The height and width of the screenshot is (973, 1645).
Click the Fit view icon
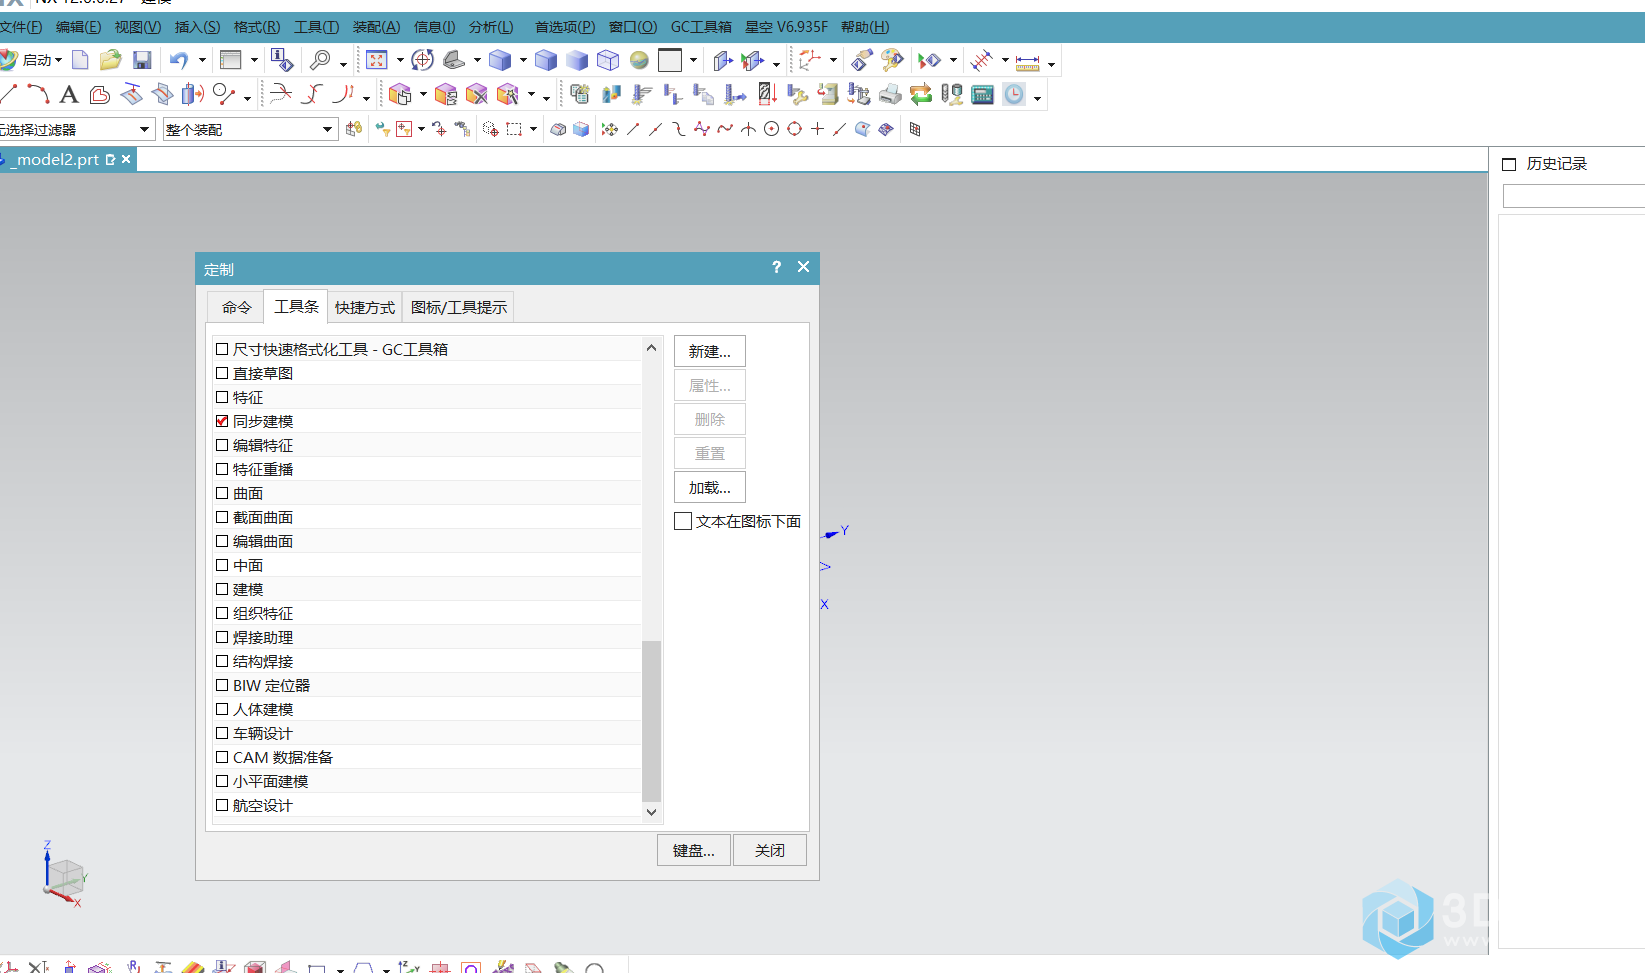pyautogui.click(x=376, y=60)
